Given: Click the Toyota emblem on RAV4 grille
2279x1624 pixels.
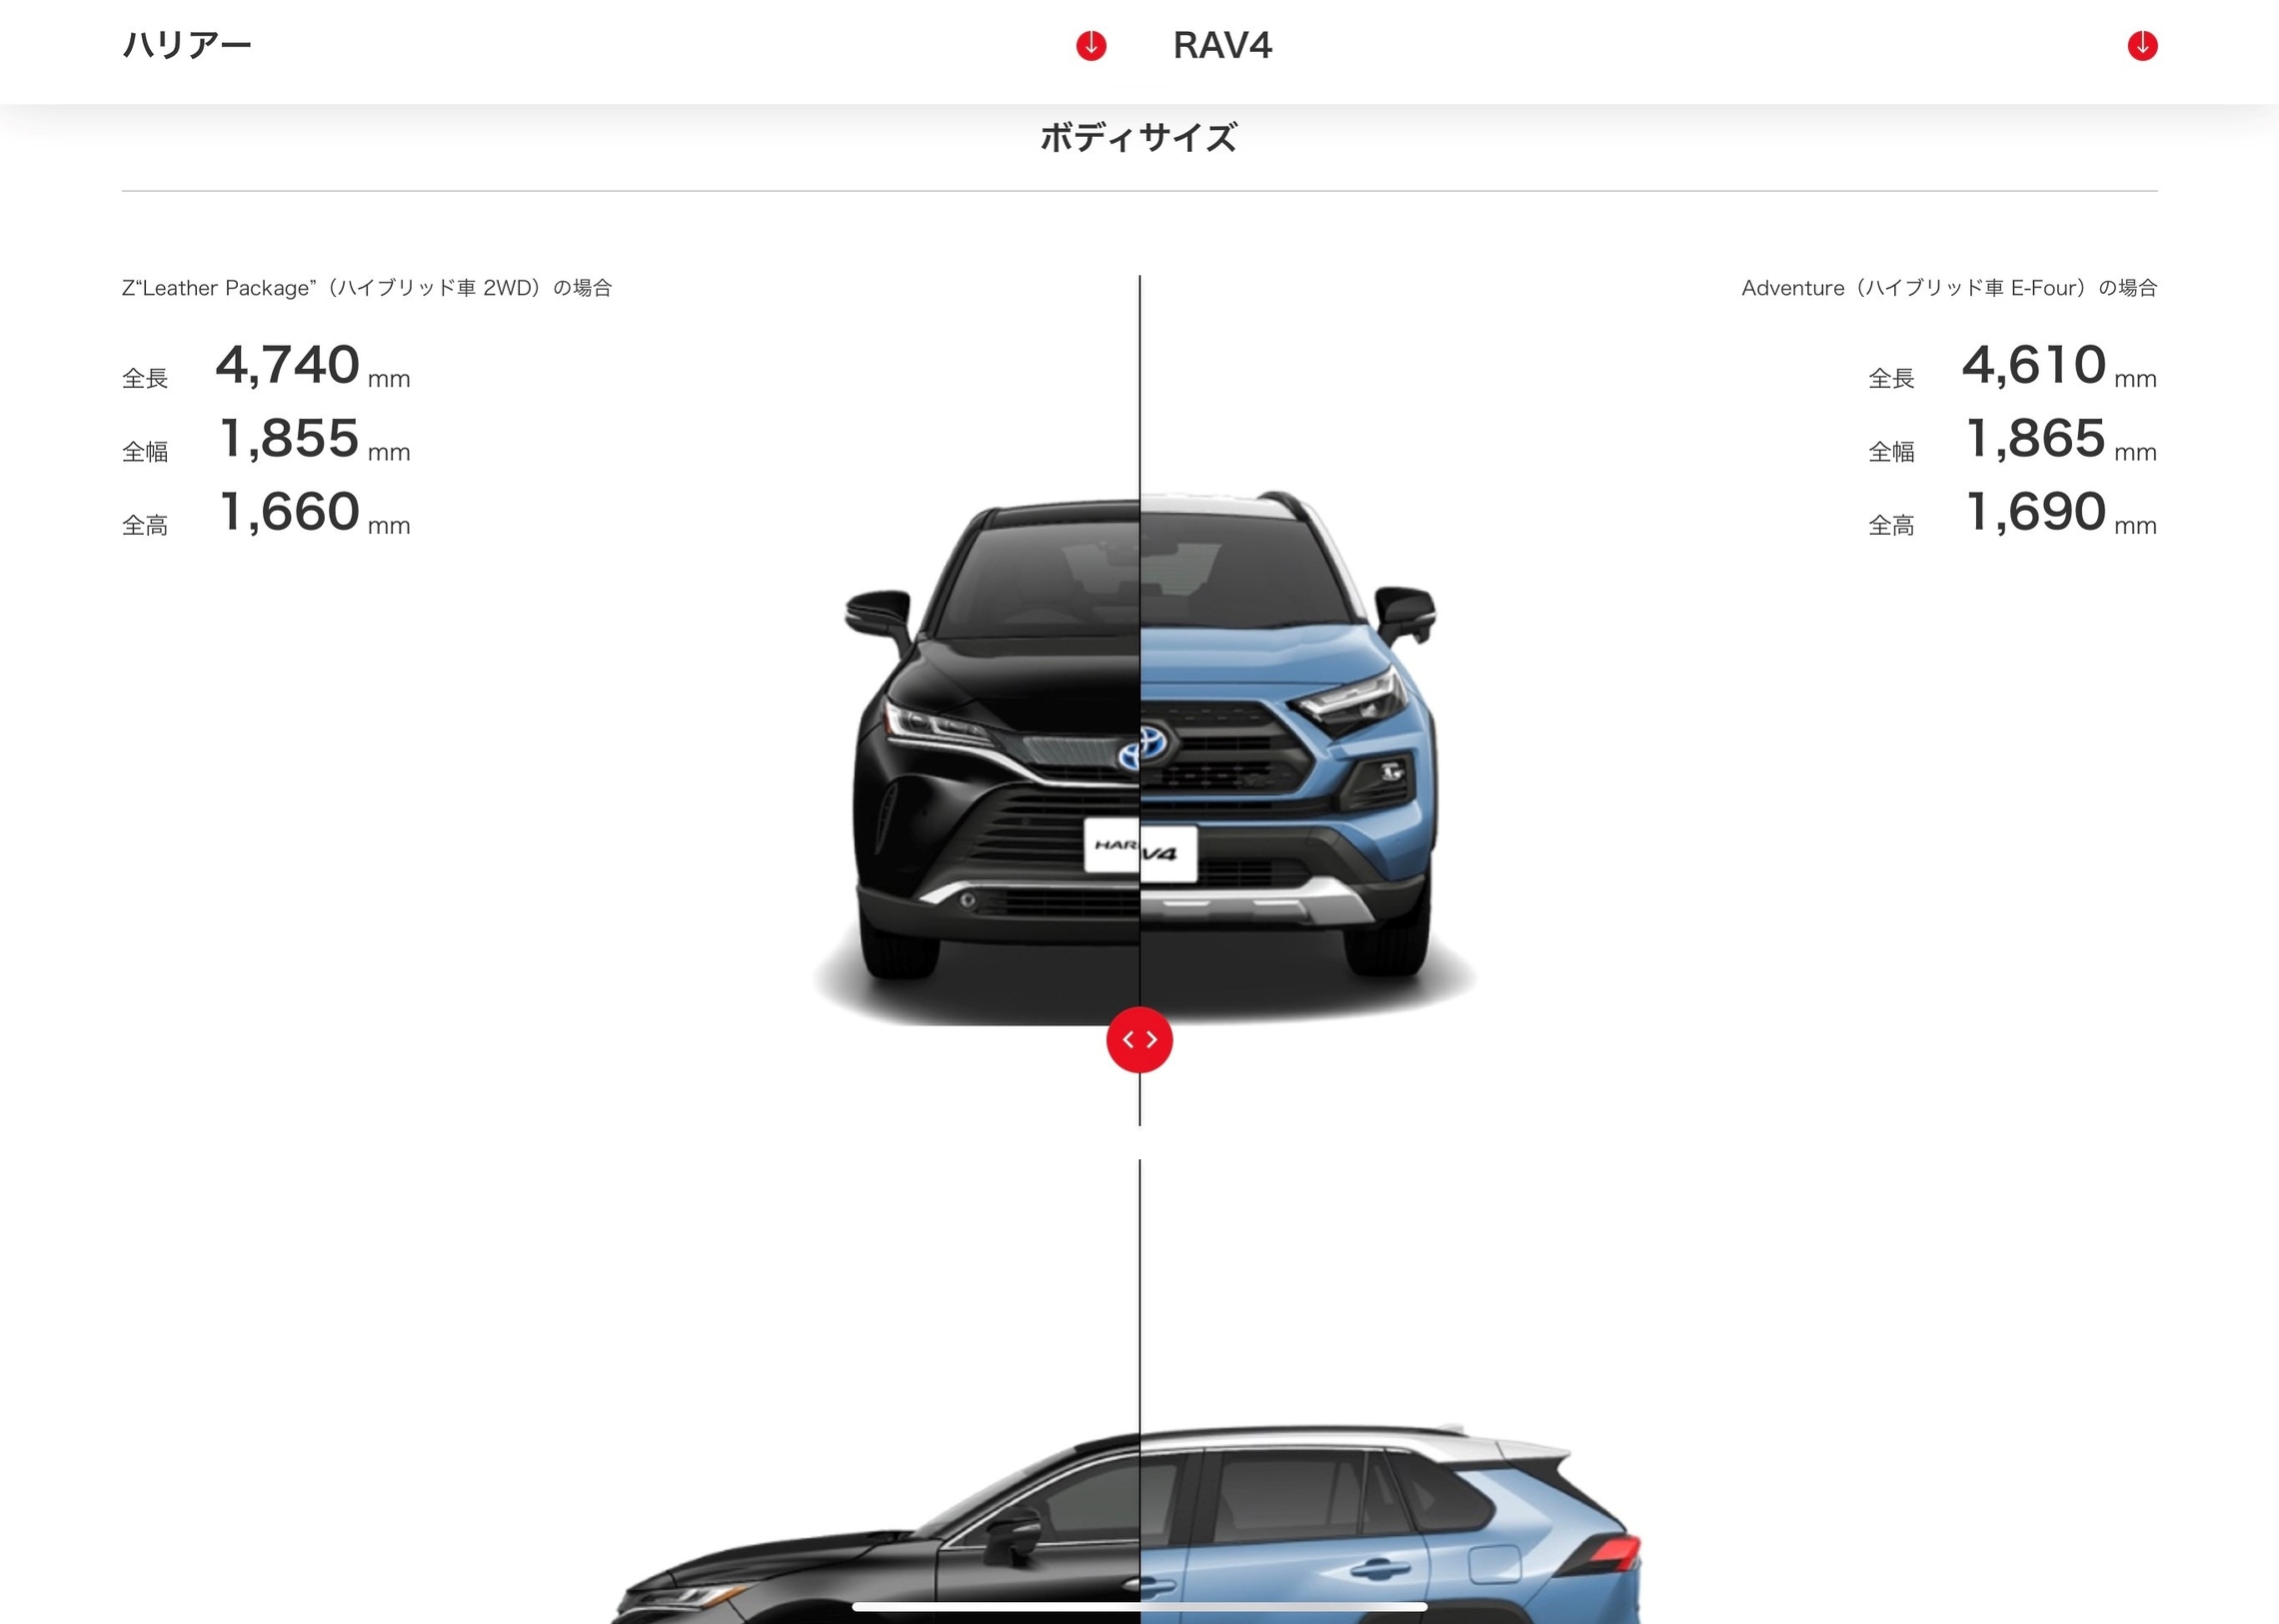Looking at the screenshot, I should (x=1157, y=742).
